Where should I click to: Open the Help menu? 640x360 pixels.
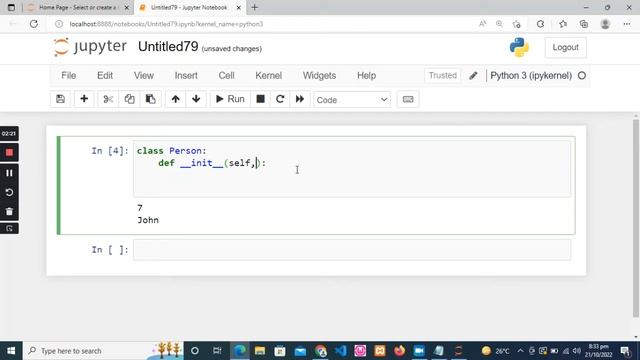click(367, 76)
